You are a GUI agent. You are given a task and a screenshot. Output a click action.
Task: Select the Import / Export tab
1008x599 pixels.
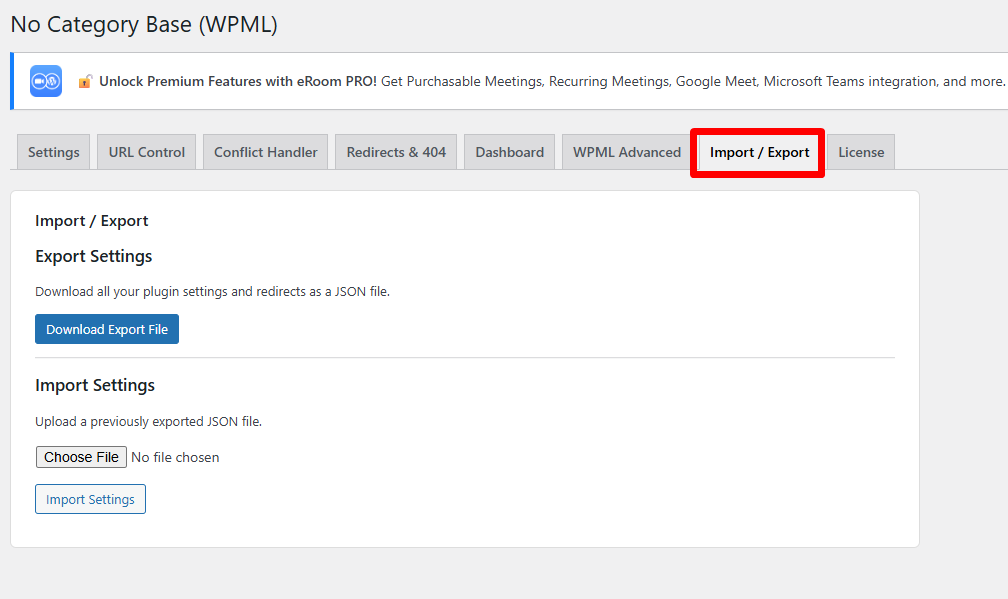pyautogui.click(x=759, y=152)
